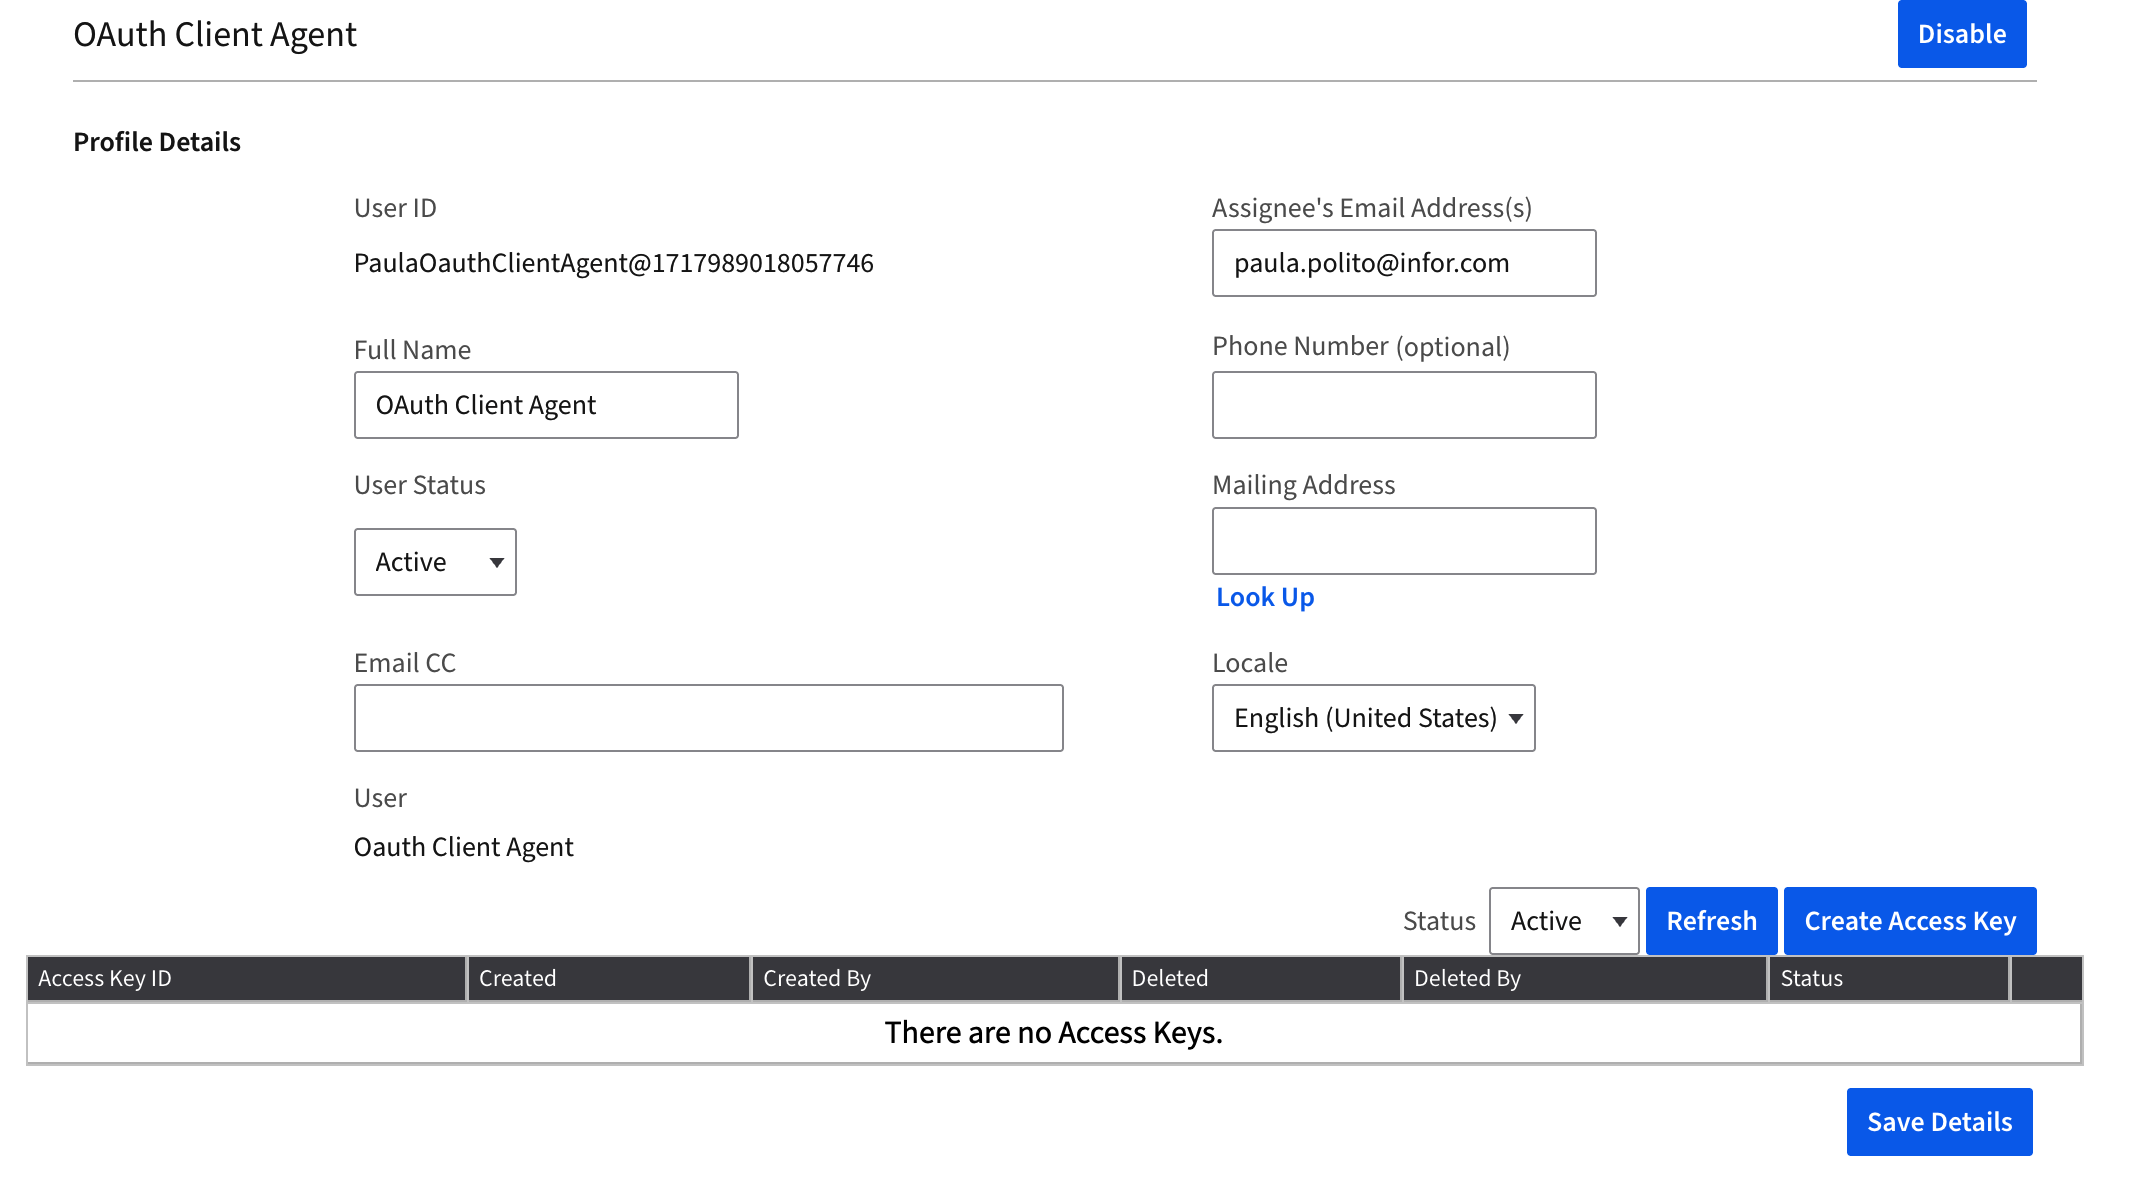Select the Mailing Address input field
Screen dimensions: 2130x1182
click(x=1403, y=541)
